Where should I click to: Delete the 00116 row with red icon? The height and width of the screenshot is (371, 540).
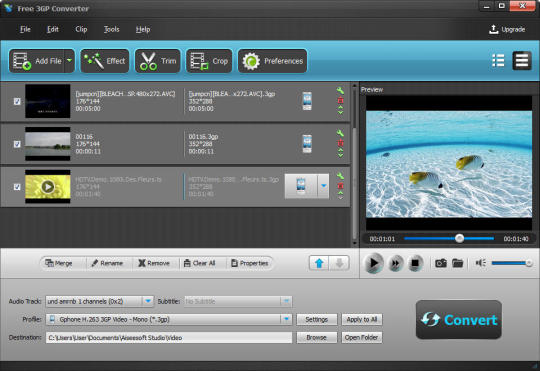[340, 143]
